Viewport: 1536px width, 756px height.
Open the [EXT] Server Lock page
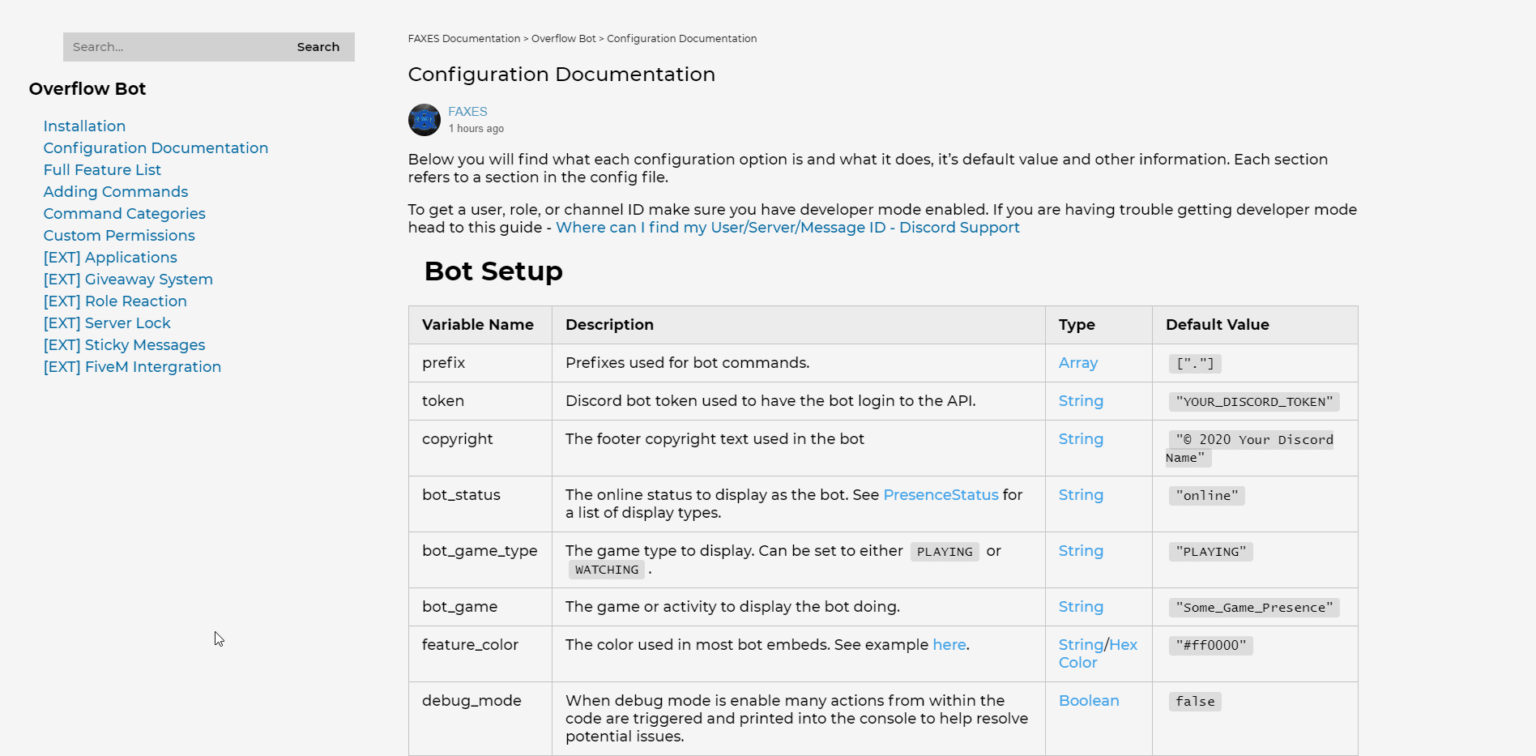click(x=107, y=323)
